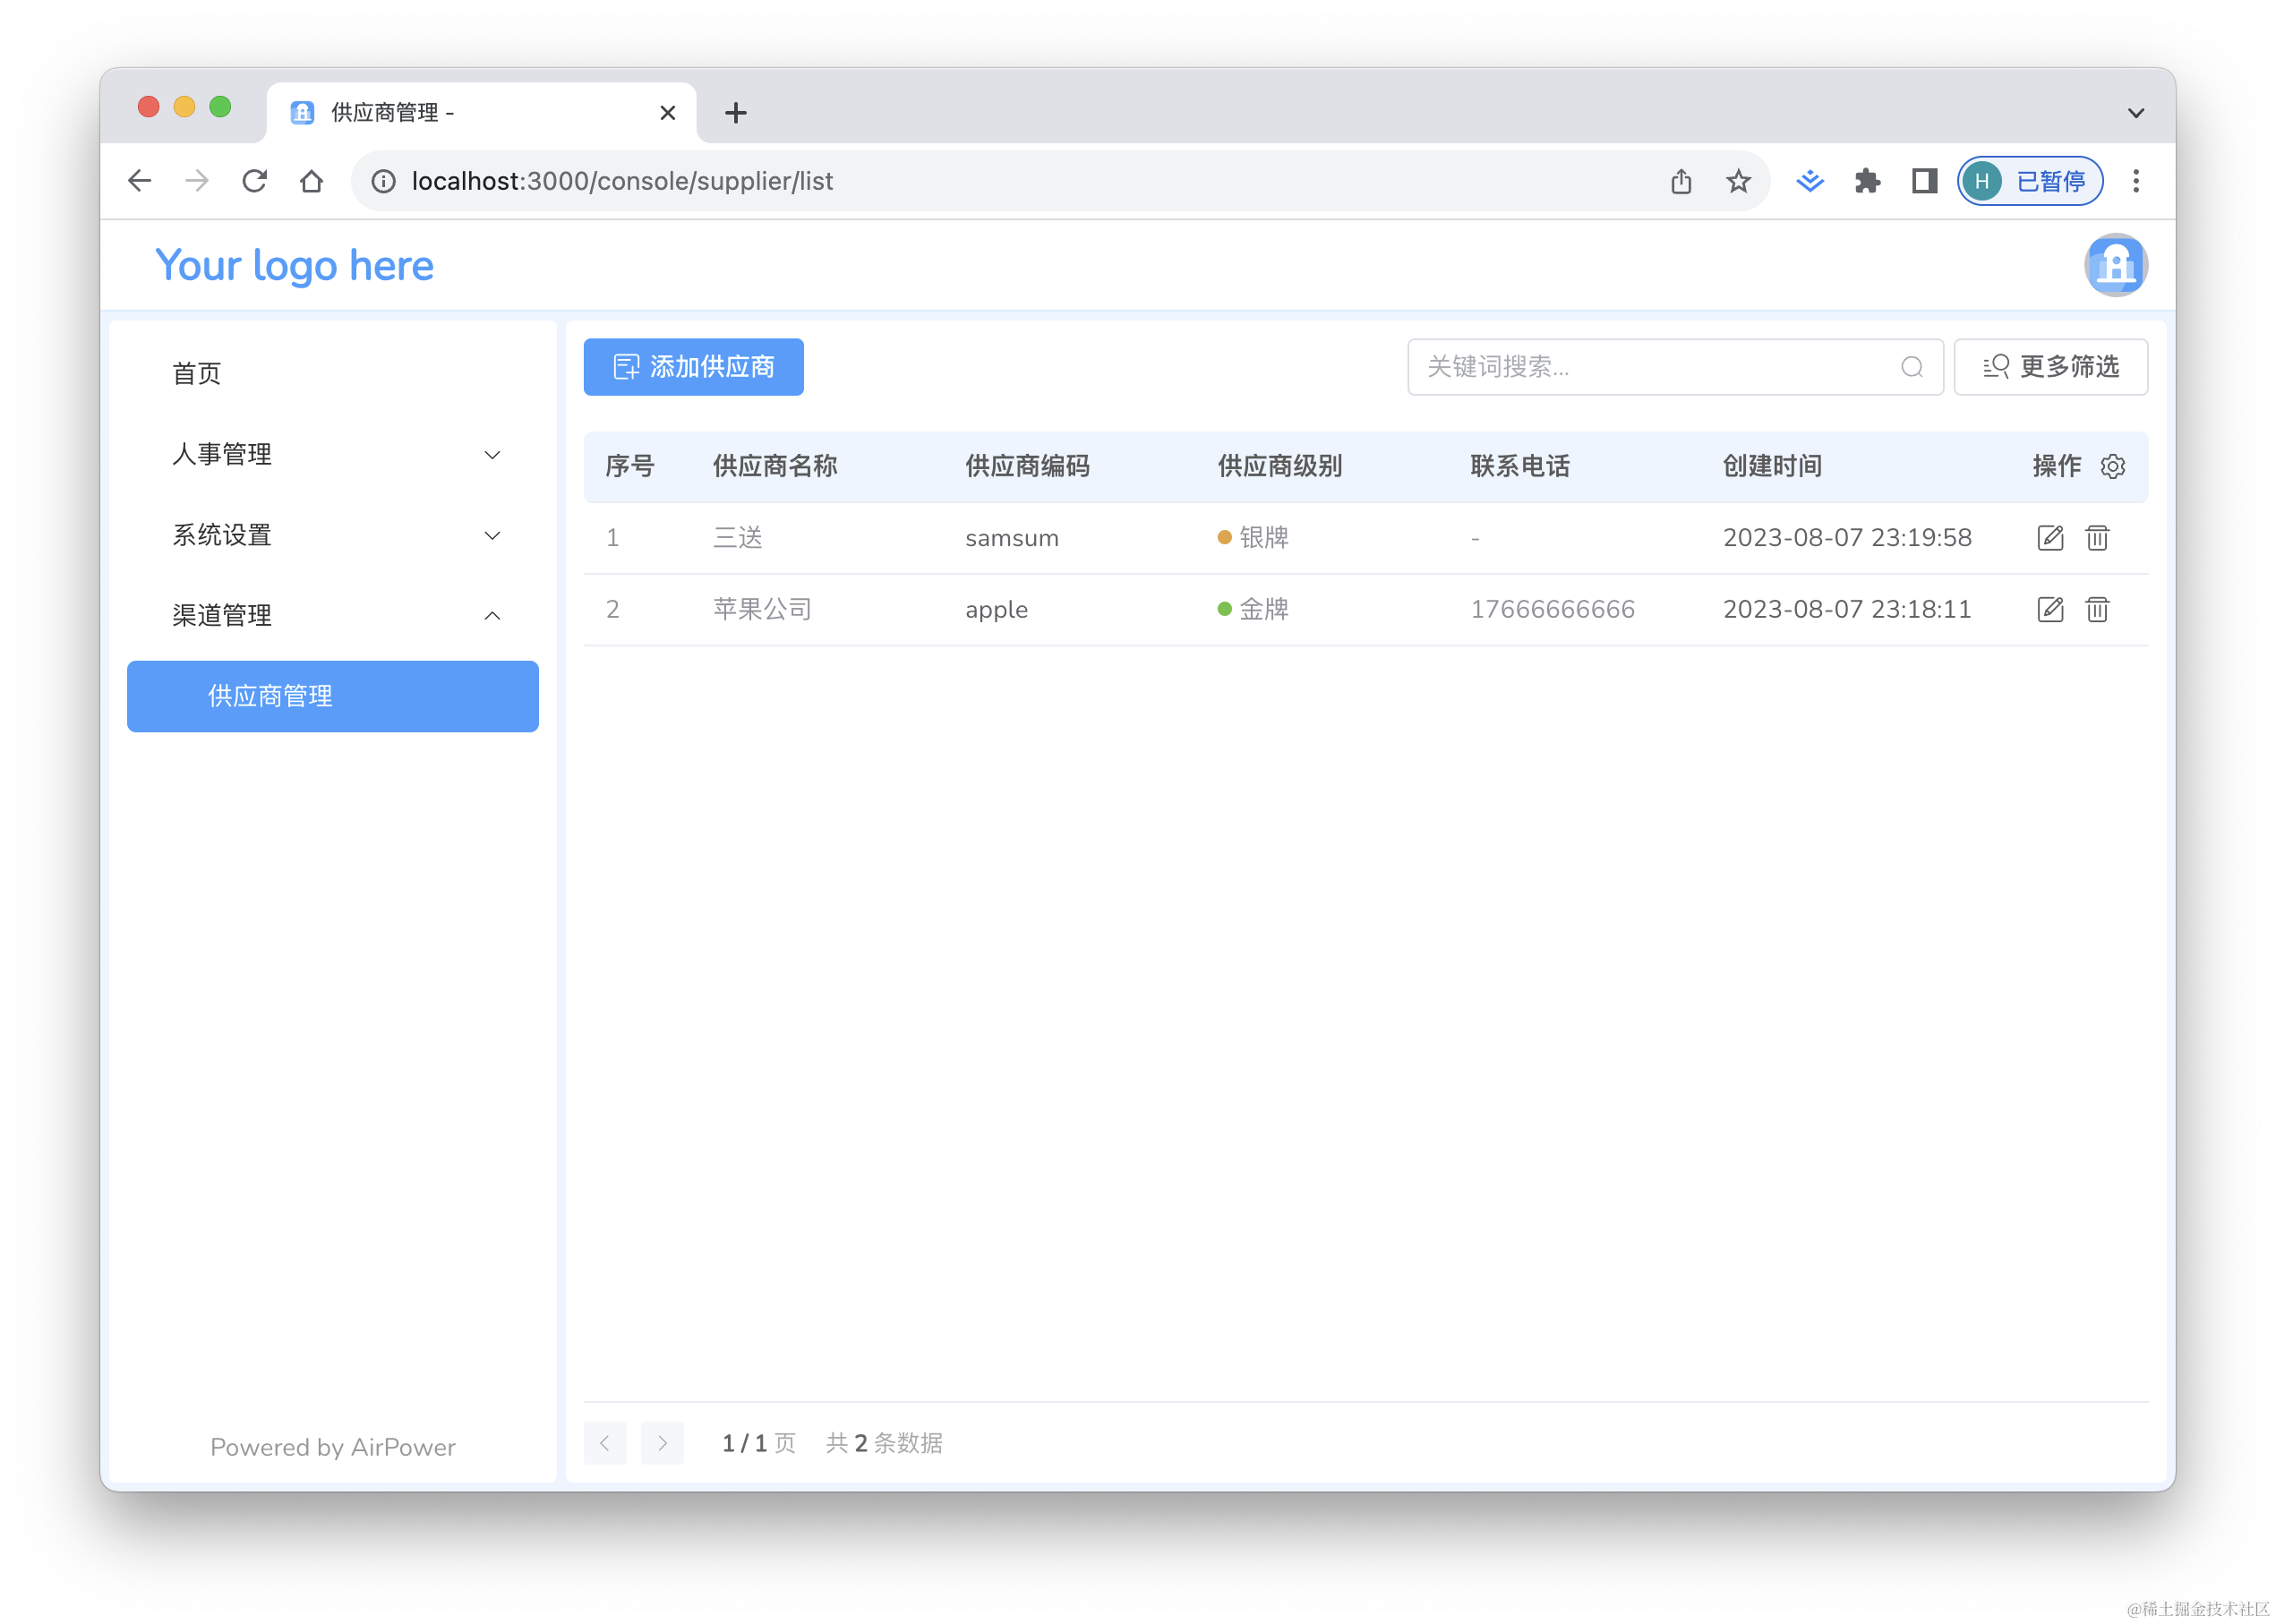Click 添加供应商 button
Viewport: 2276px width, 1624px height.
click(693, 367)
